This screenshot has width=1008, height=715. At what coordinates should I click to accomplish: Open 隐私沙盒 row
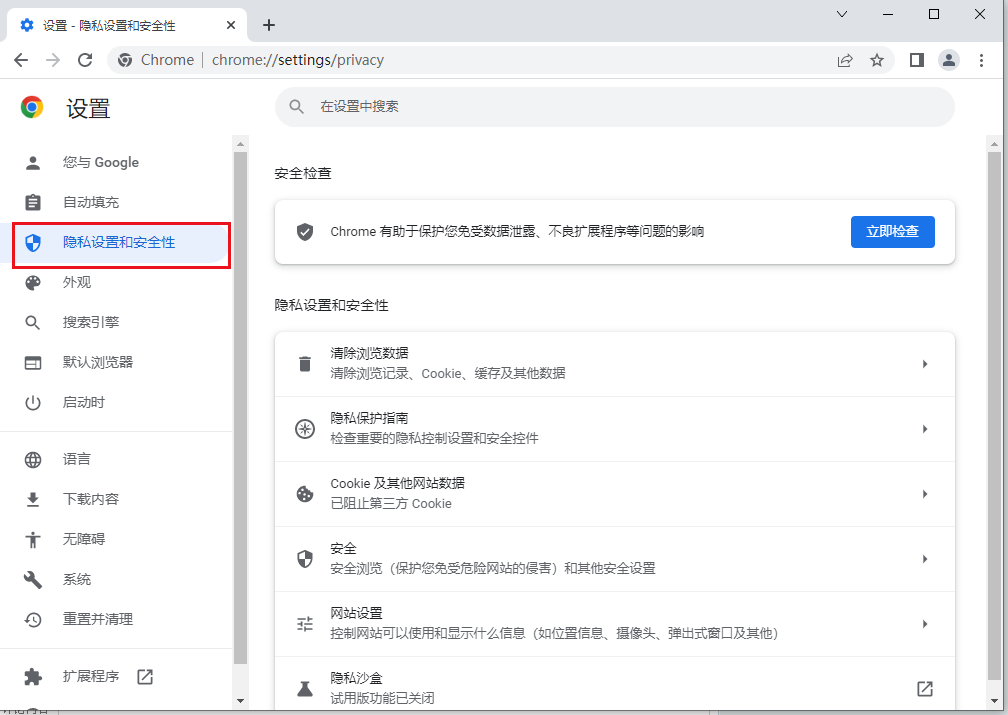pyautogui.click(x=615, y=685)
